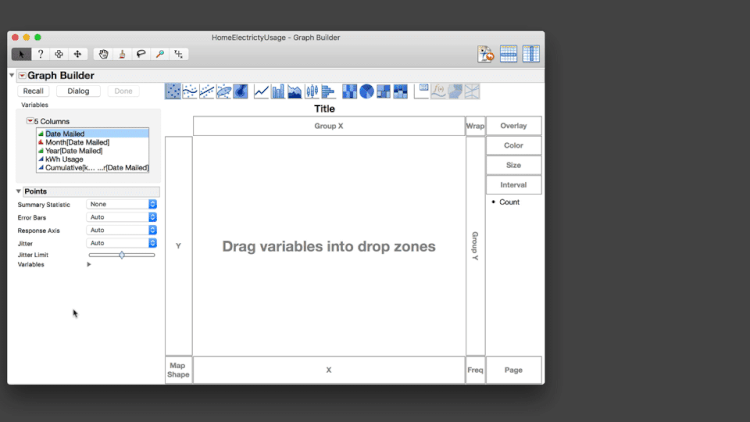Select the Bar chart element

coord(278,91)
